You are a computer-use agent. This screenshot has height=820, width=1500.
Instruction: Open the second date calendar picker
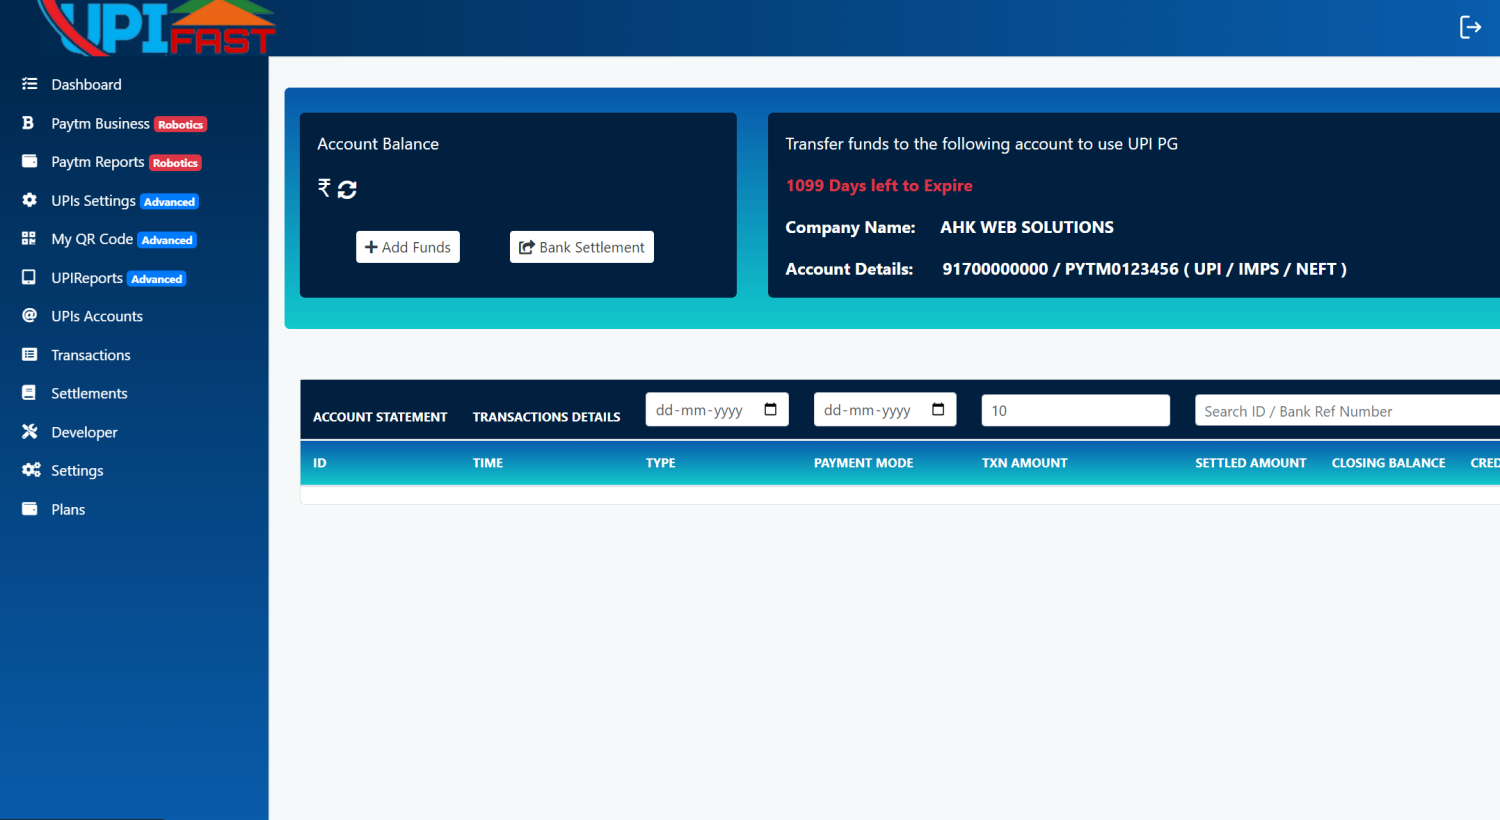click(938, 410)
